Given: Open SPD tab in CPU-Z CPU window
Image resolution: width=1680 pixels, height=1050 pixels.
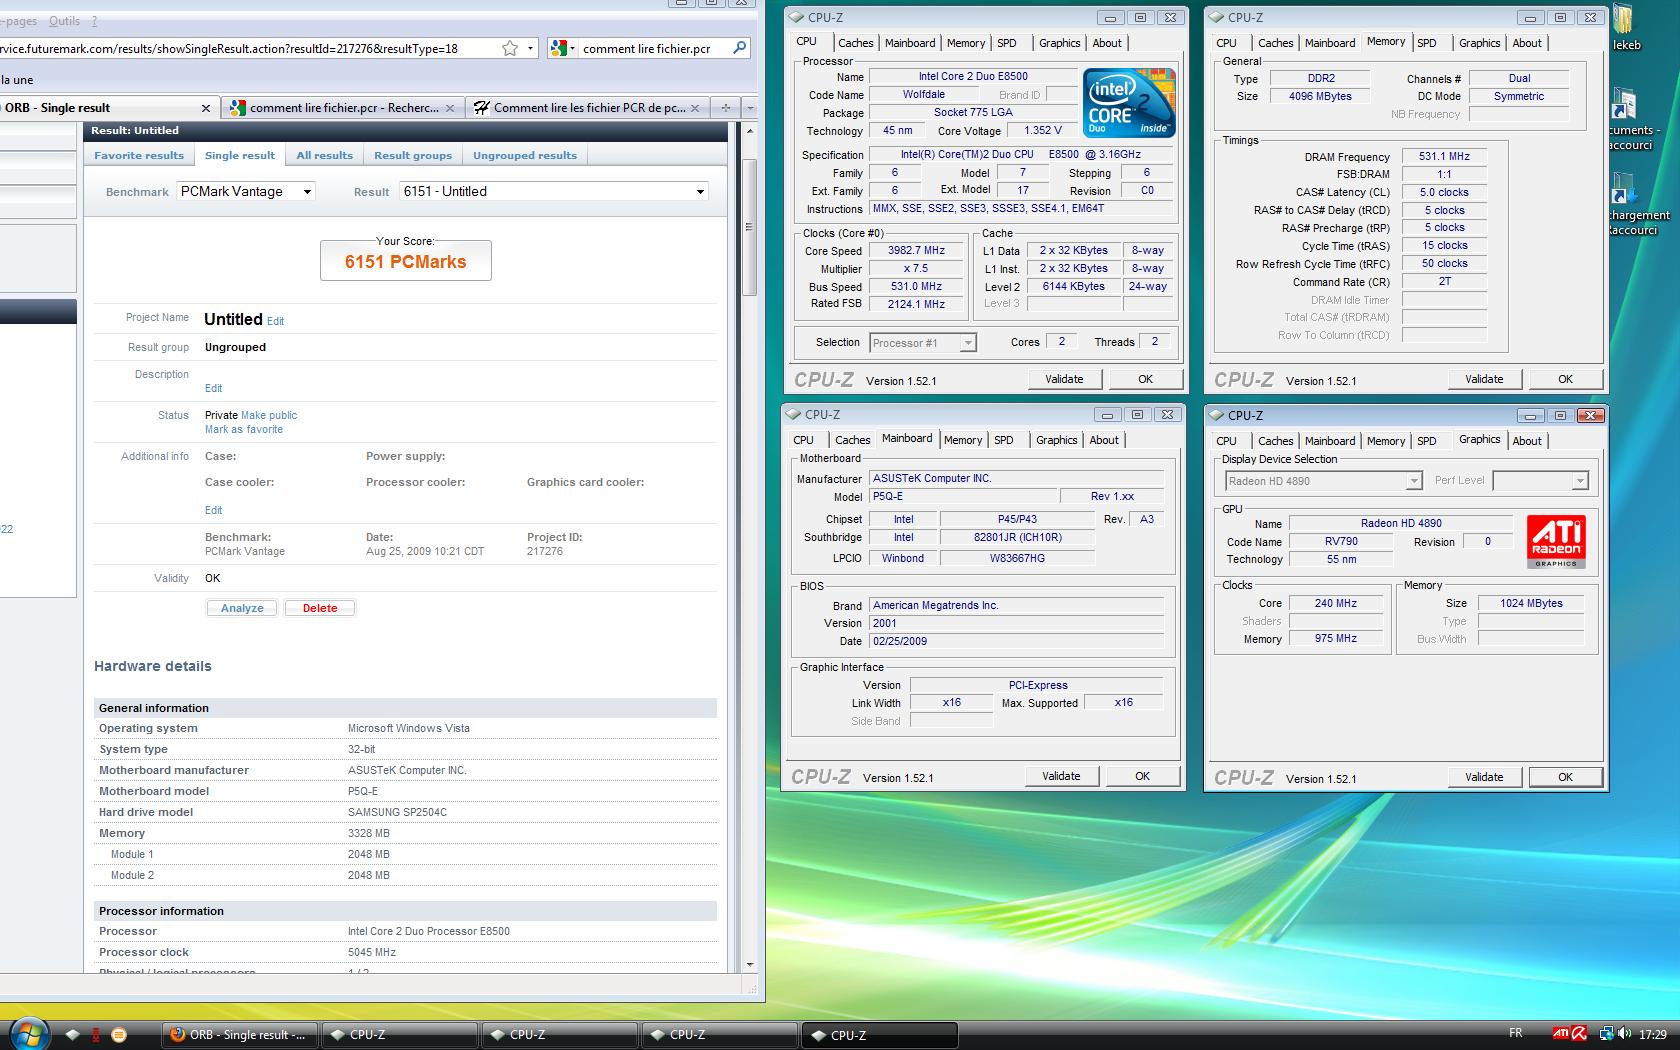Looking at the screenshot, I should (1007, 43).
